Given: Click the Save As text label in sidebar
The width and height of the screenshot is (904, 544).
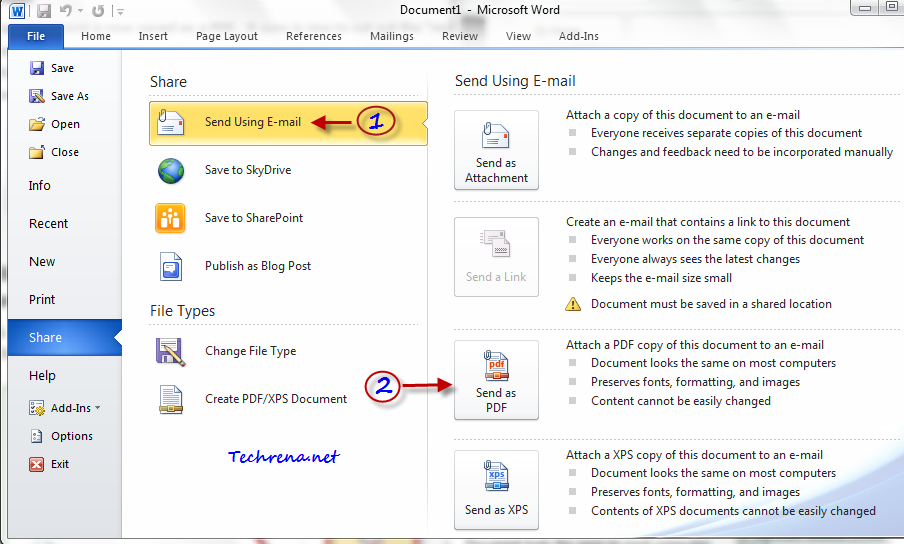Looking at the screenshot, I should [x=70, y=96].
